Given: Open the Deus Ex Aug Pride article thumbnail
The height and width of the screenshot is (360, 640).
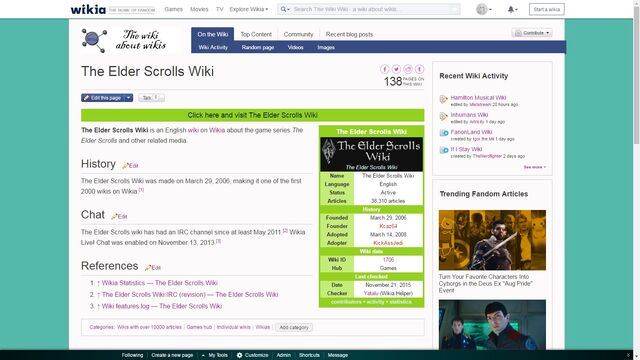Looking at the screenshot, I should tap(492, 240).
